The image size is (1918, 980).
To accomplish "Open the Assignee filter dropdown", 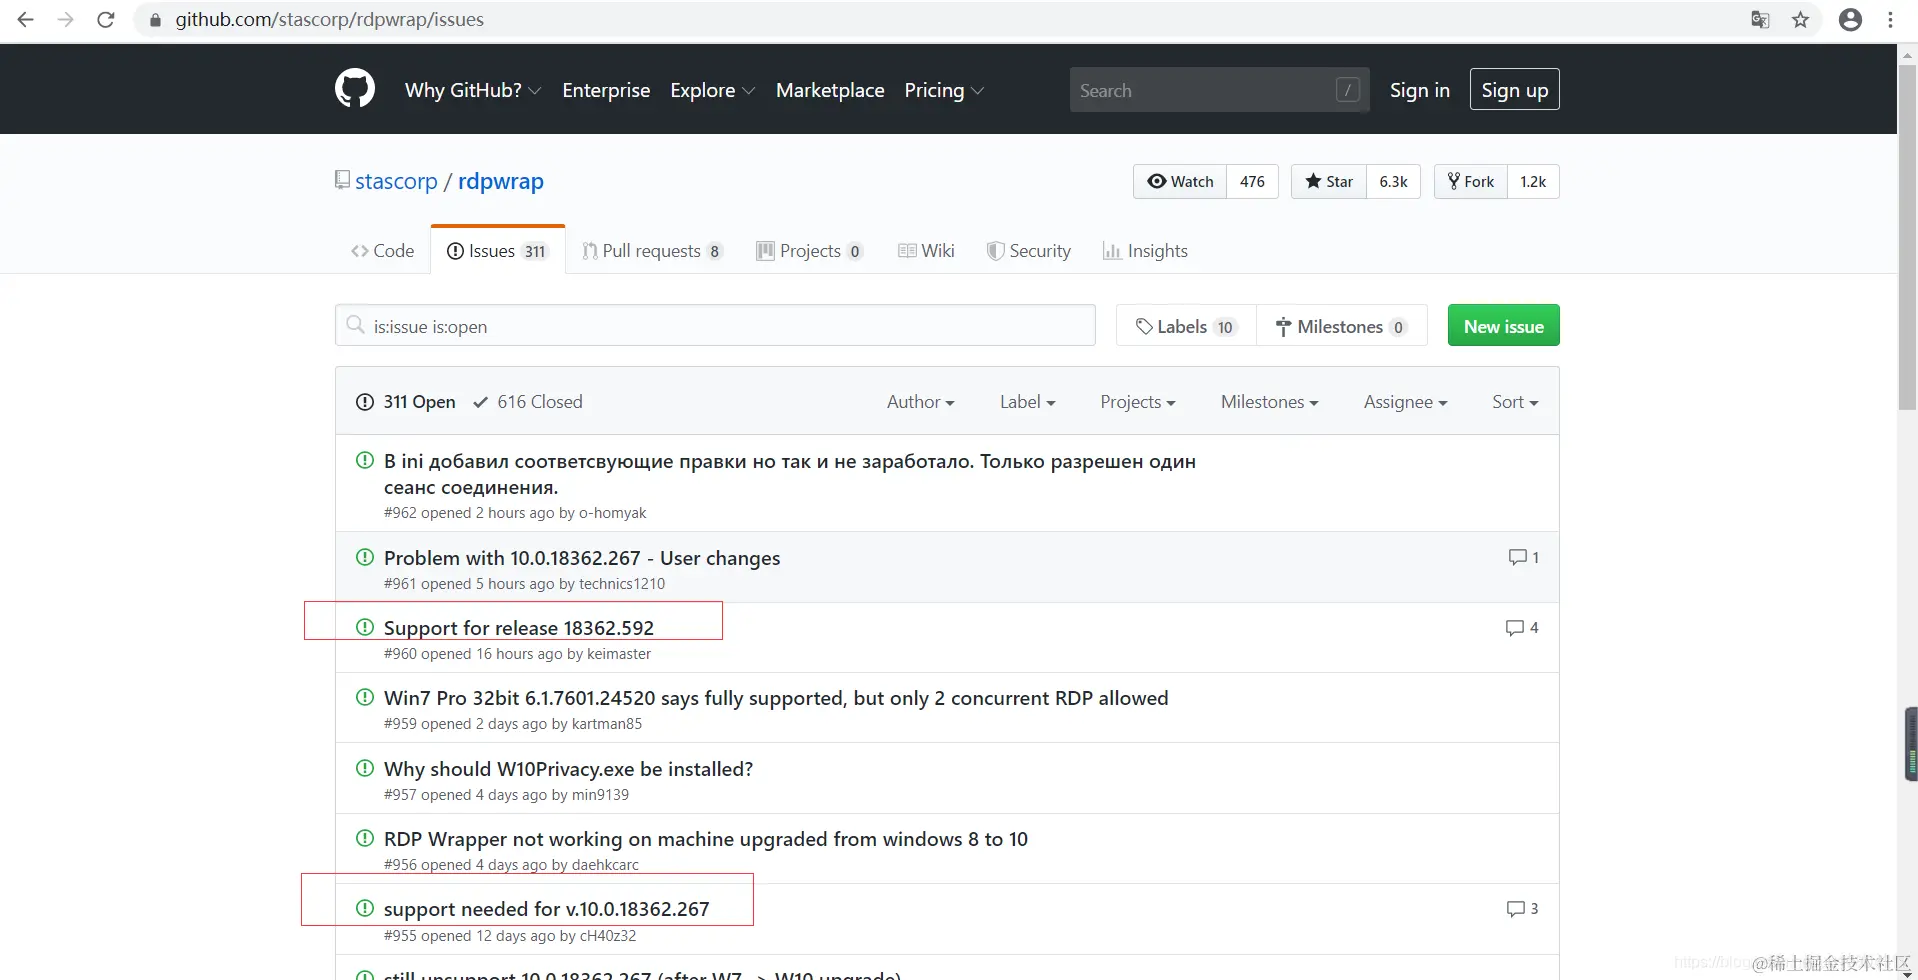I will tap(1406, 402).
